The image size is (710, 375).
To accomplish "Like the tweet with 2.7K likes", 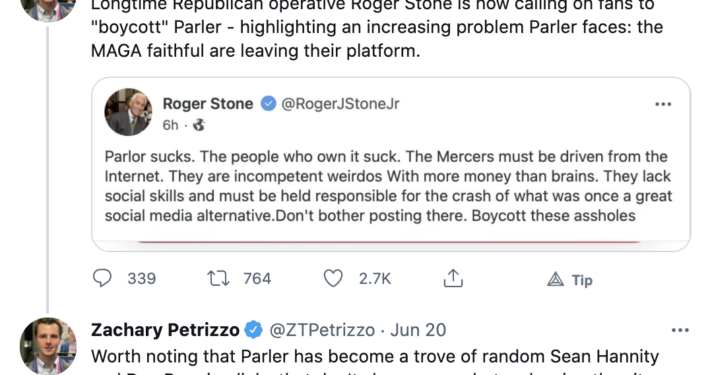I will [x=333, y=279].
